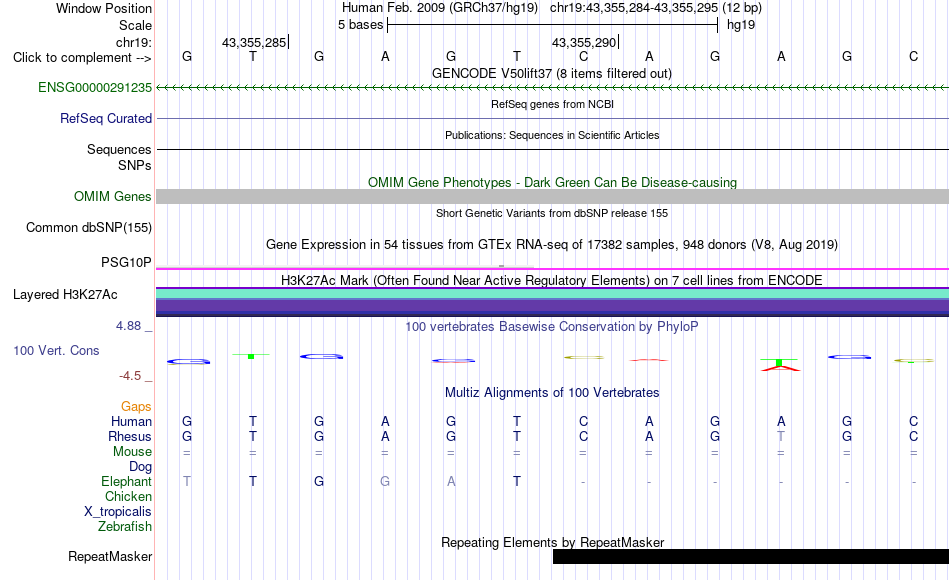Click the teal-purple H3K27Ac signal band

[x=552, y=302]
